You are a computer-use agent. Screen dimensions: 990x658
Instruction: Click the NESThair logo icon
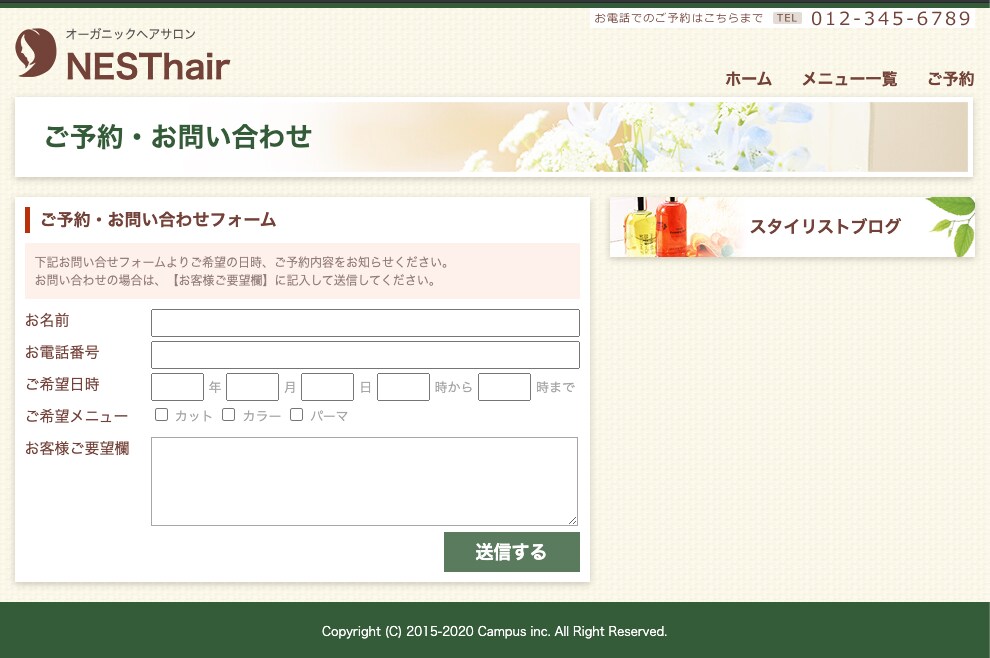tap(35, 52)
